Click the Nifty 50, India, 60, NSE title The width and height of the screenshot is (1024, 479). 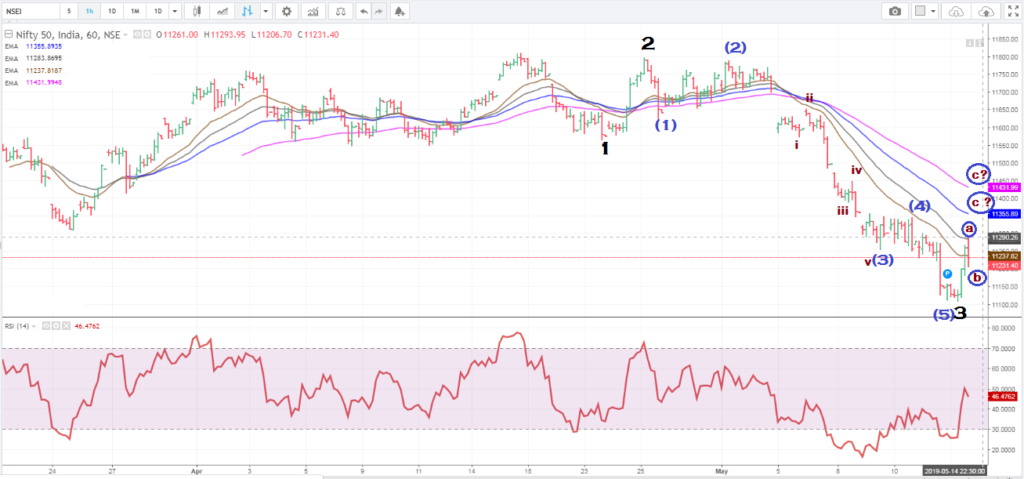click(68, 35)
